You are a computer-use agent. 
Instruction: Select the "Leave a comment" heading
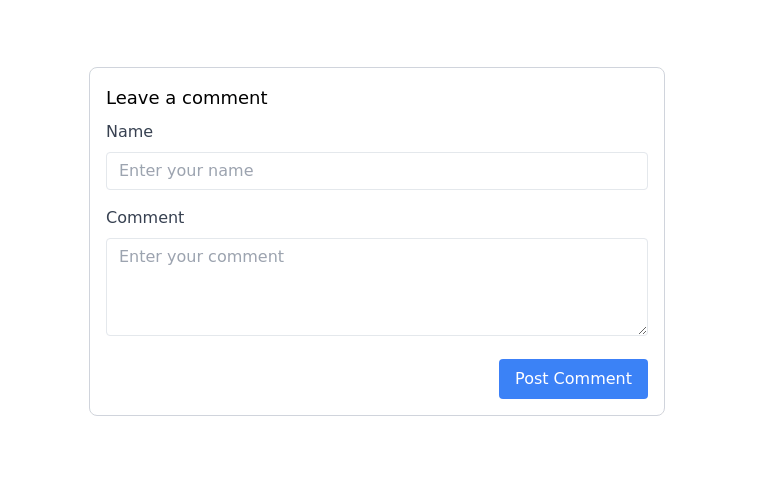point(186,98)
